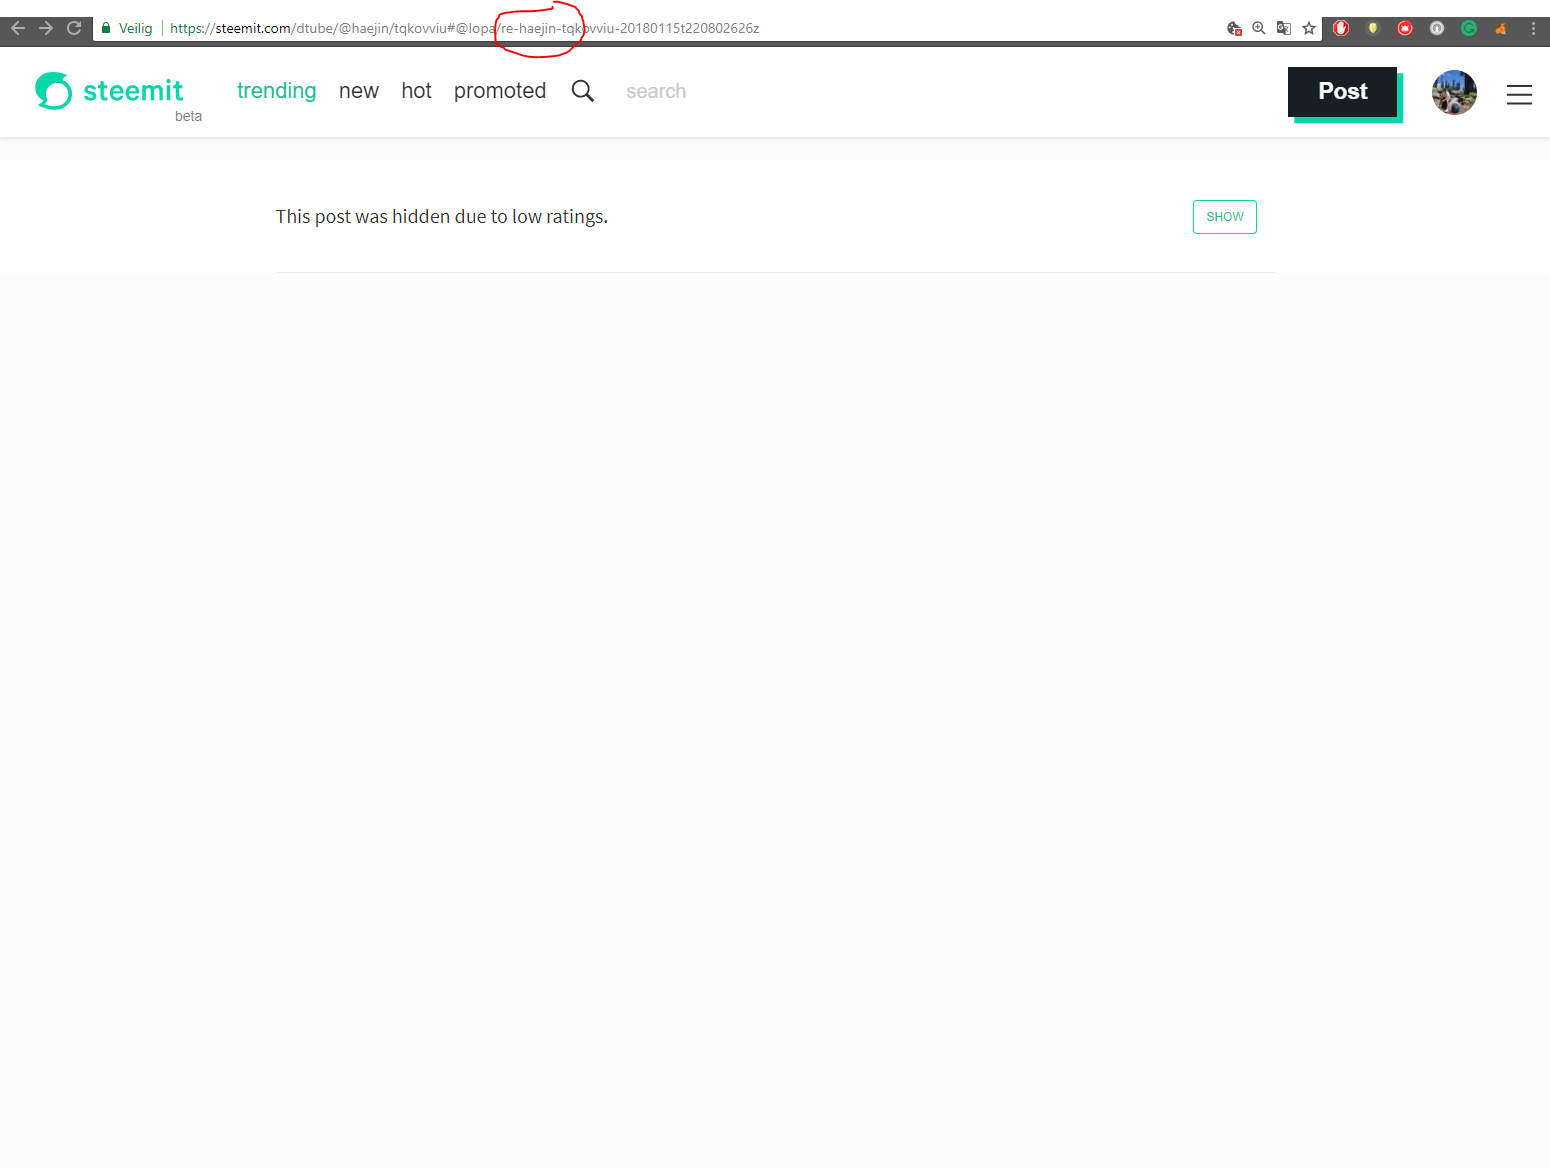Image resolution: width=1550 pixels, height=1168 pixels.
Task: Click the steemit brand name text
Action: pos(133,91)
